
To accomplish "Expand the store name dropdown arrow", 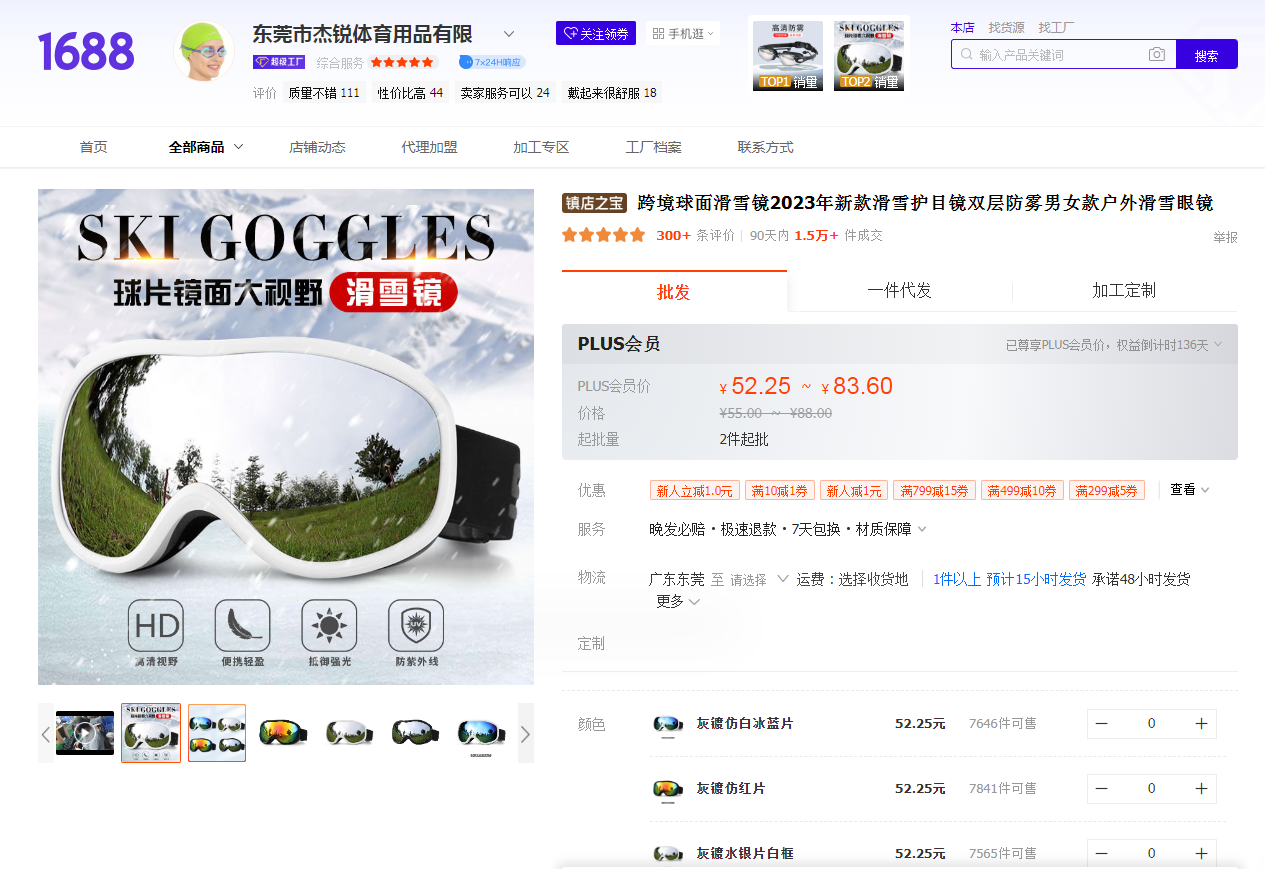I will coord(509,34).
